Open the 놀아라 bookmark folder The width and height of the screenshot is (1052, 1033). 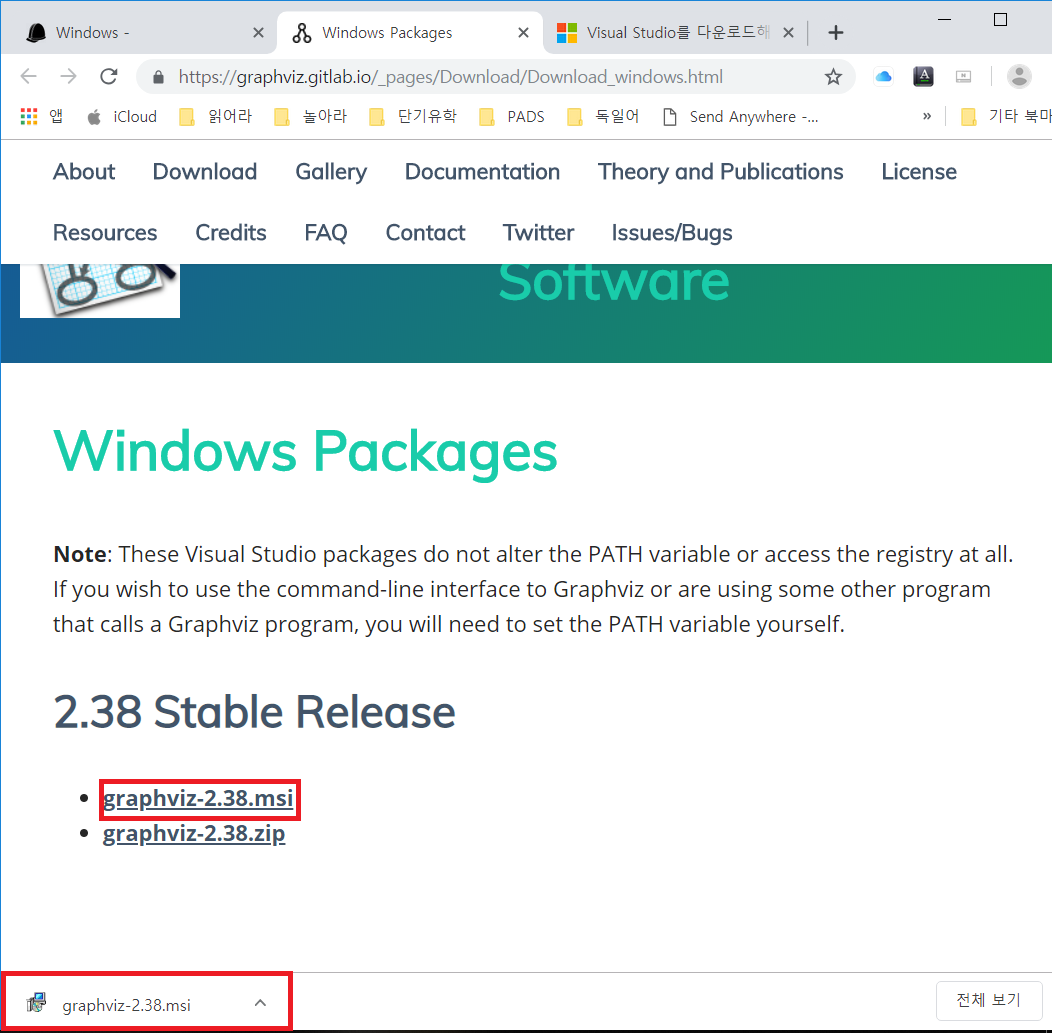[311, 117]
